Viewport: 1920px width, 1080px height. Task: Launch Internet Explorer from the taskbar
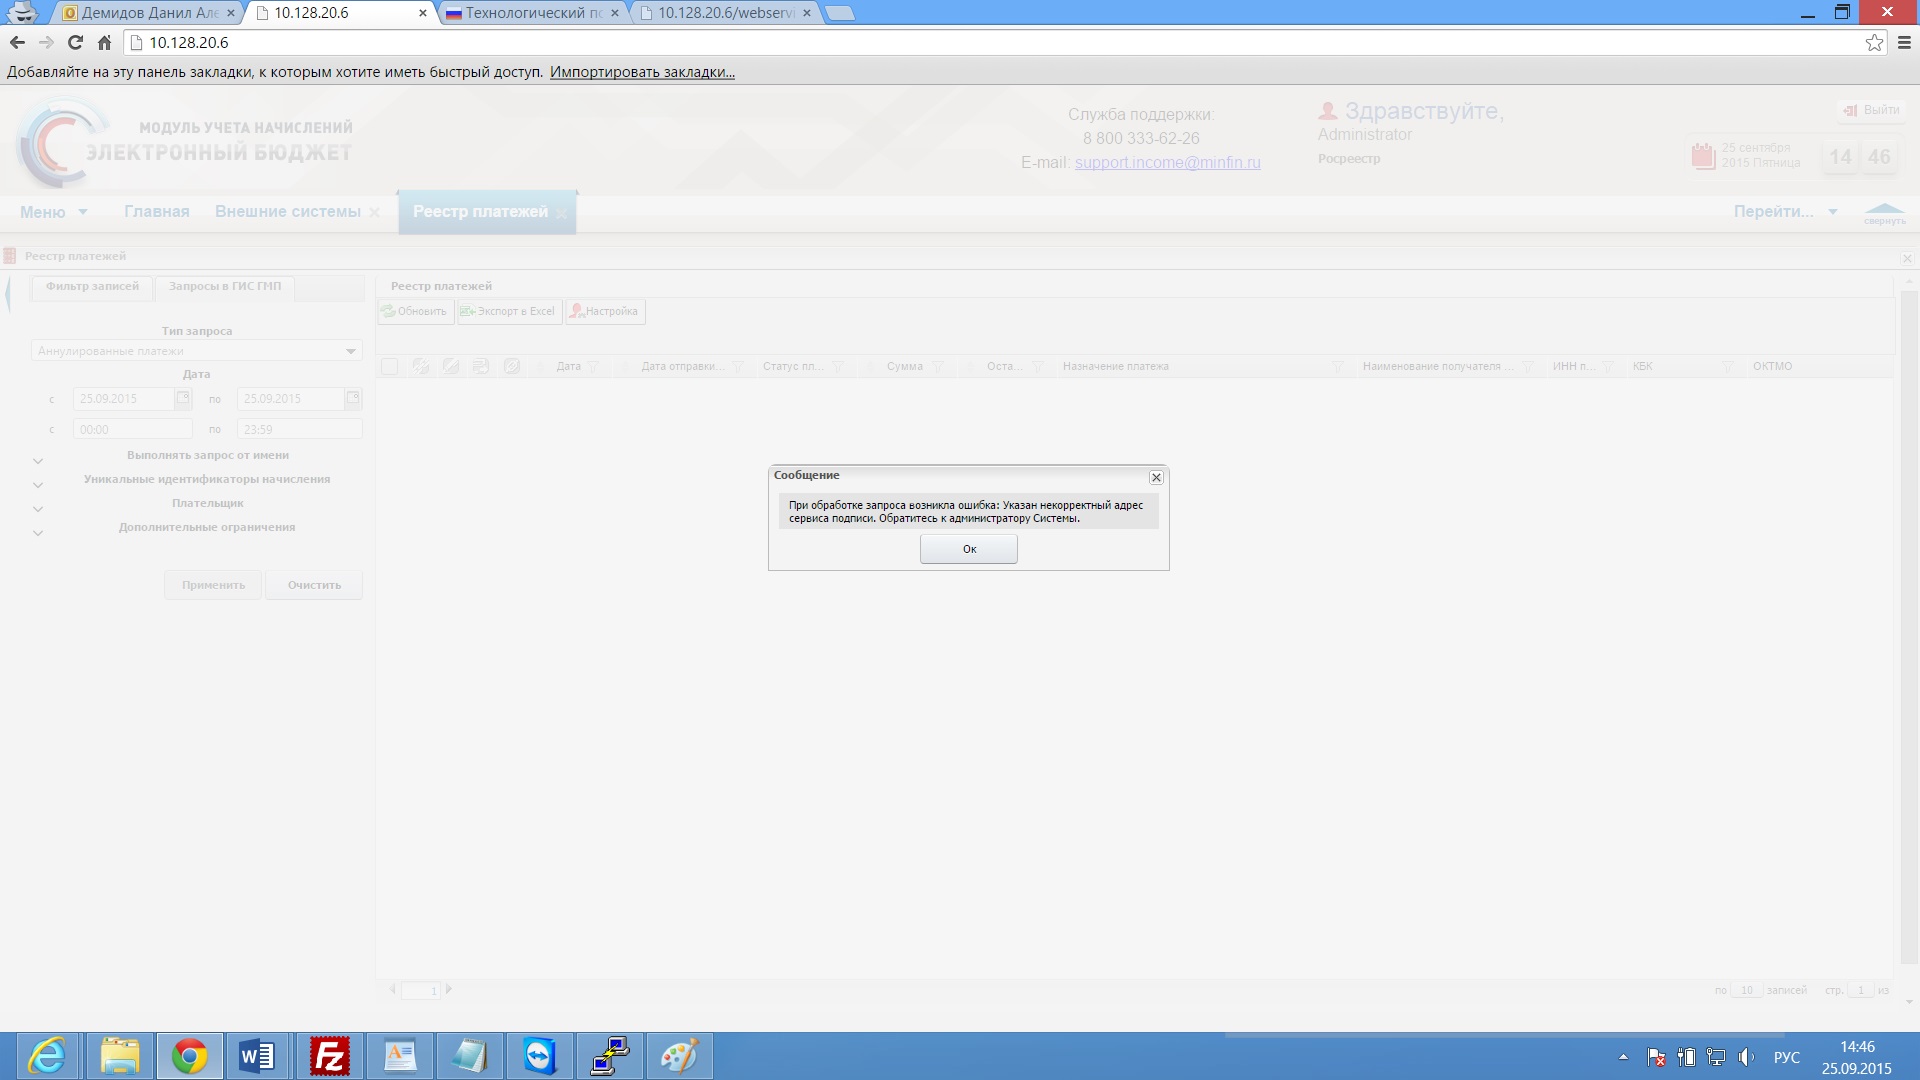tap(46, 1056)
